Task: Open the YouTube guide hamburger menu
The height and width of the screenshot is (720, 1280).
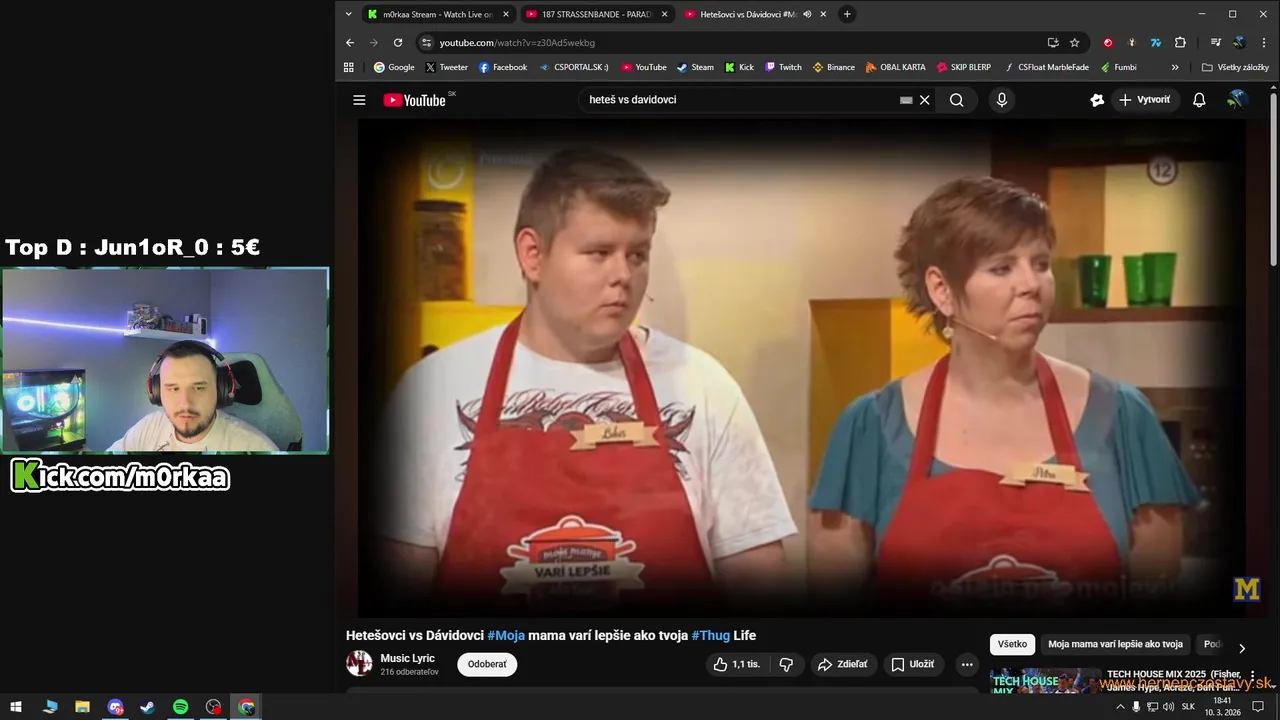Action: click(x=359, y=100)
